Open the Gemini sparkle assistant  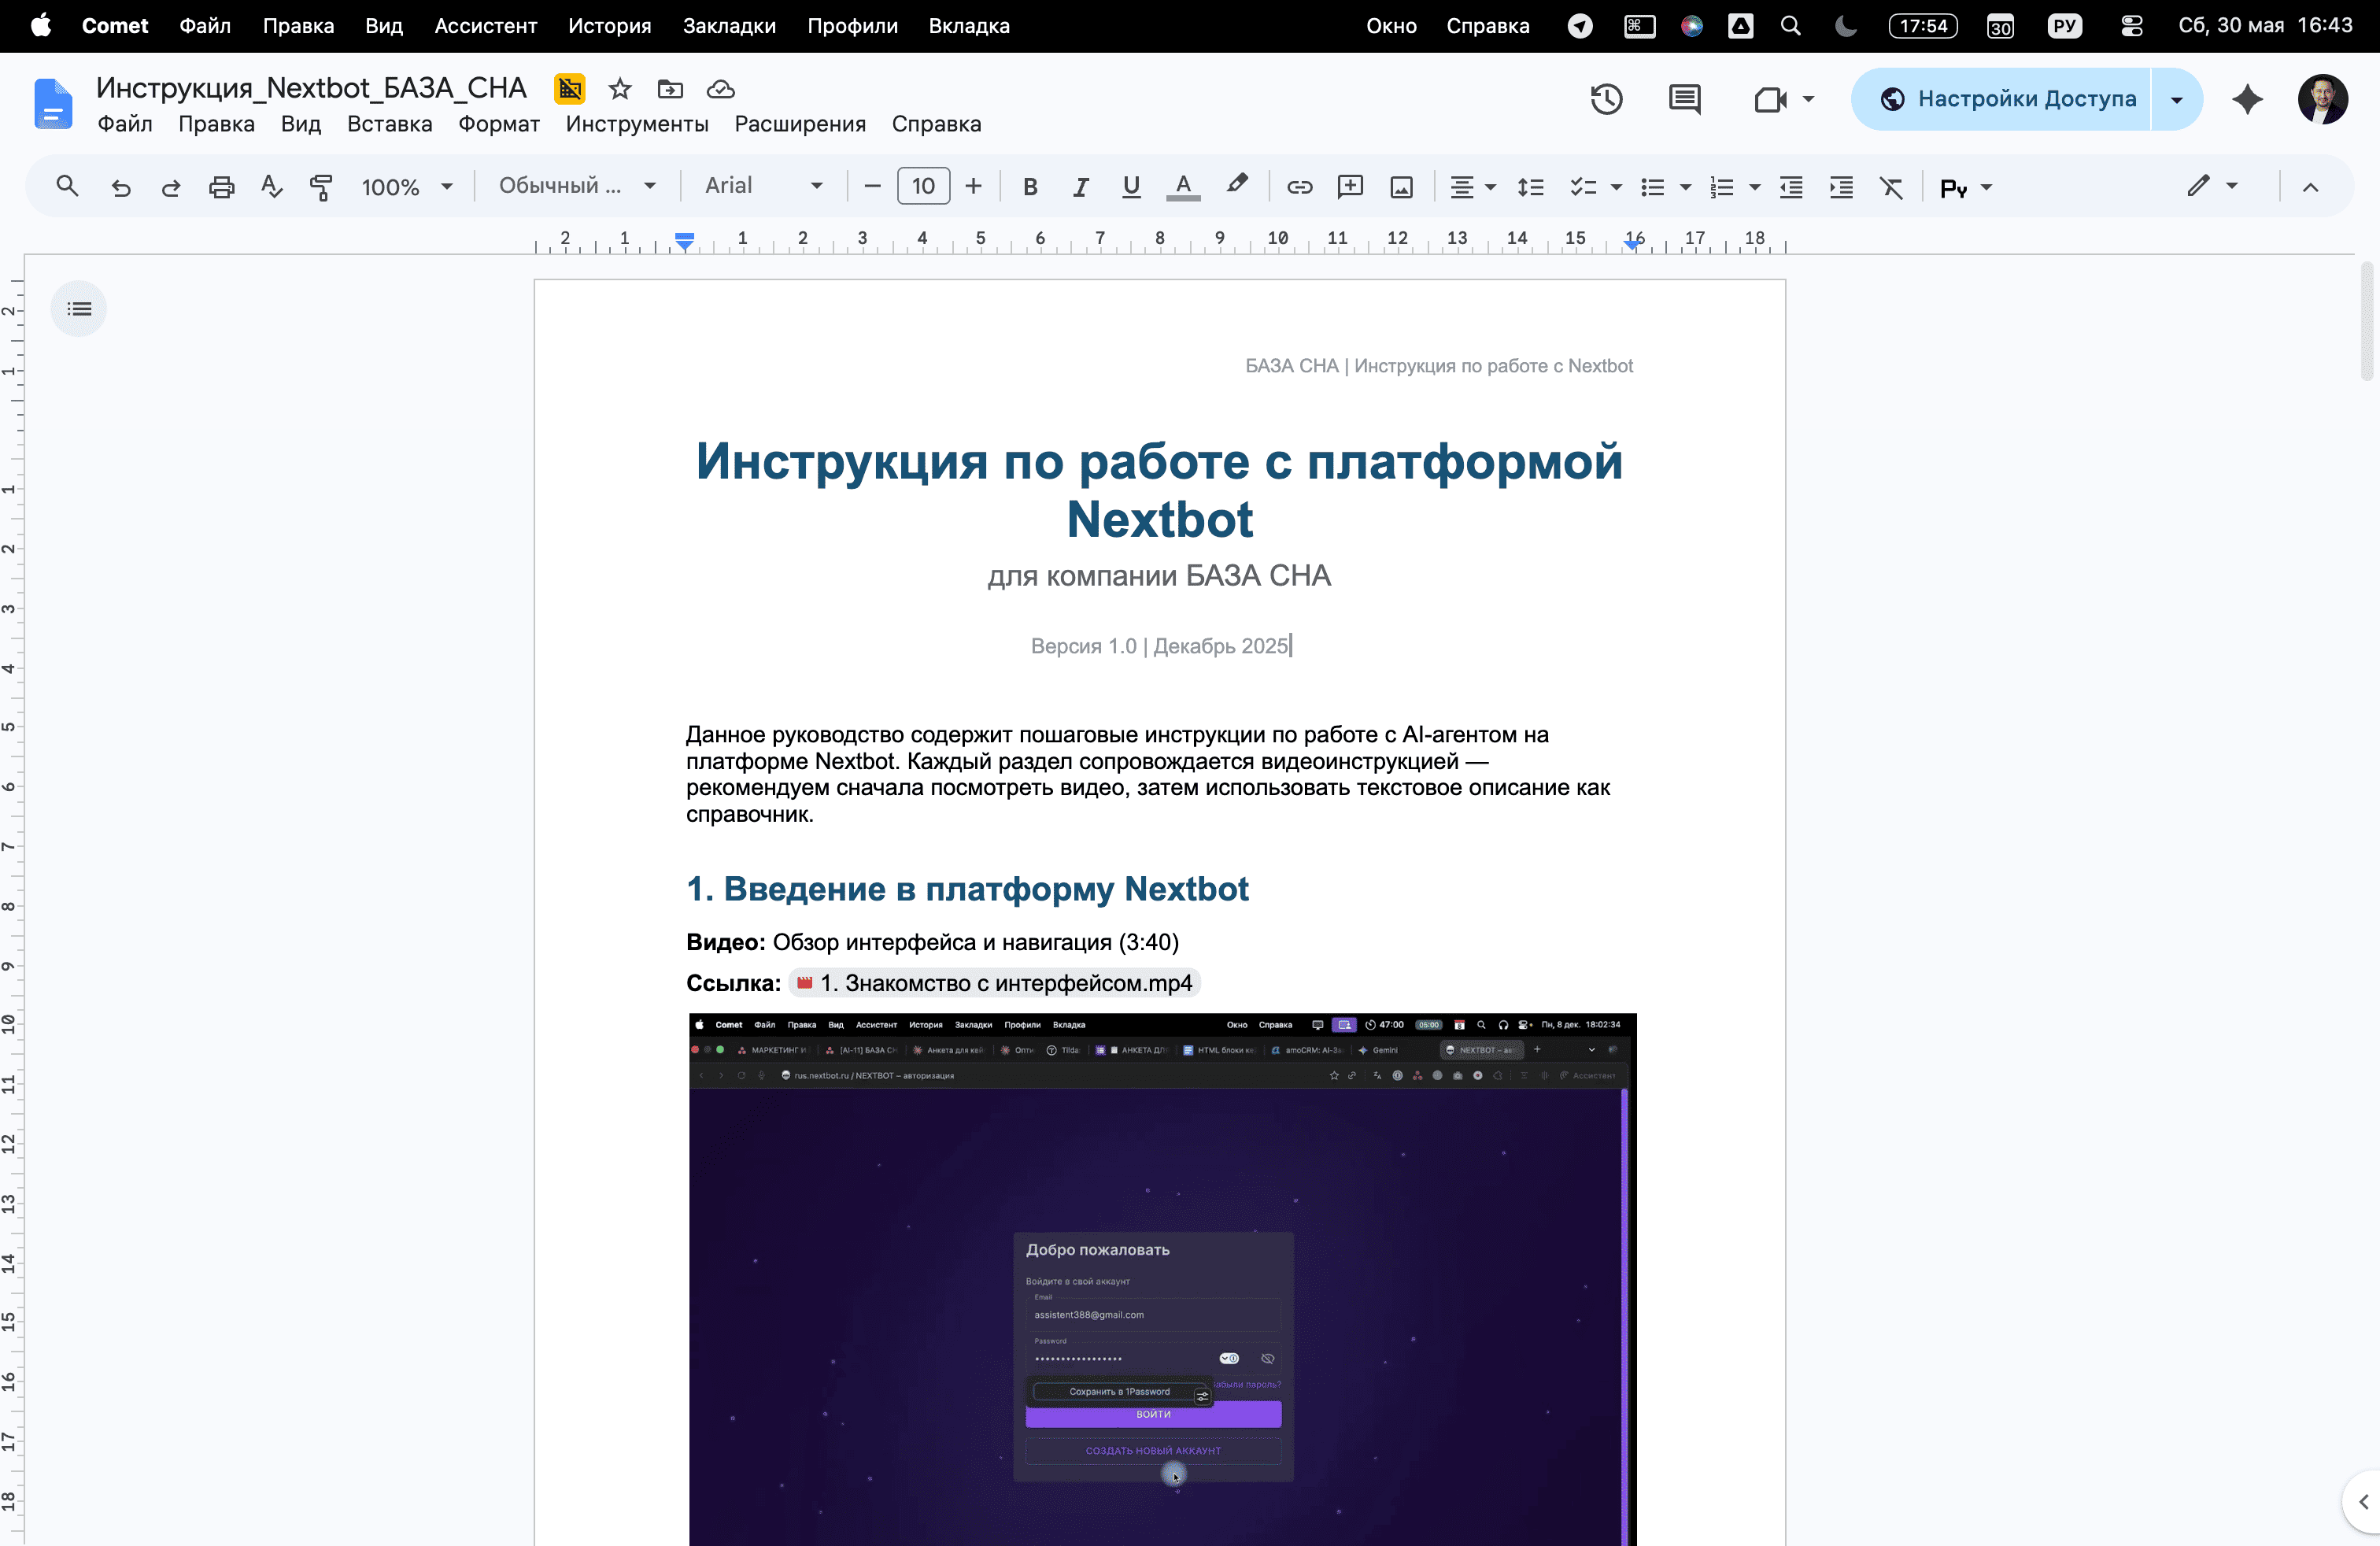2247,99
